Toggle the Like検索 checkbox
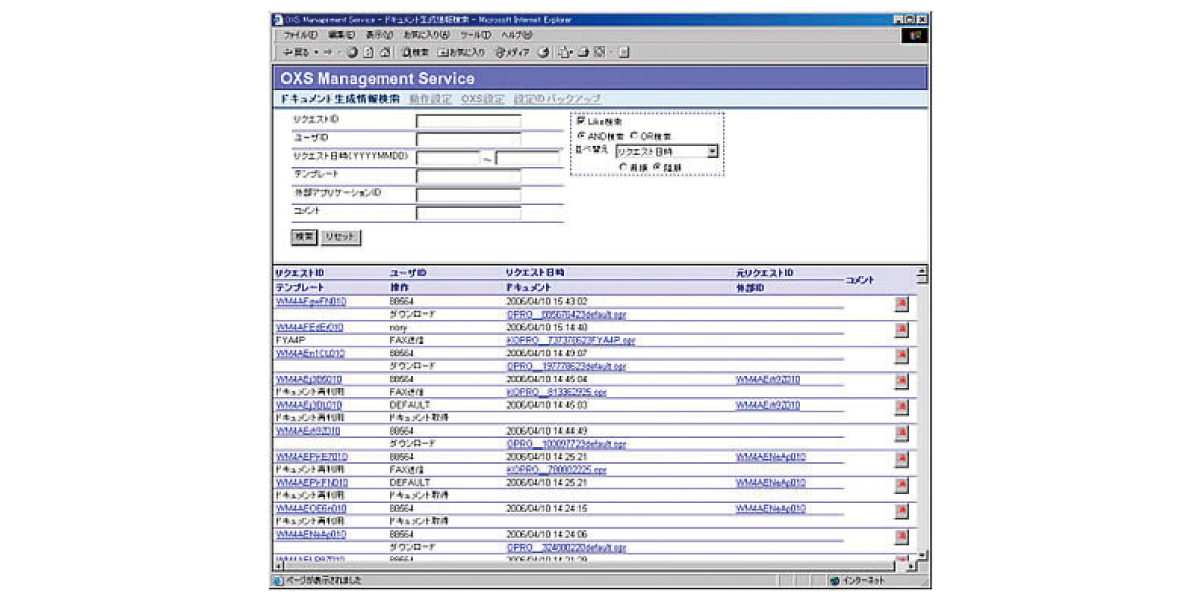The height and width of the screenshot is (600, 1200). click(x=581, y=122)
